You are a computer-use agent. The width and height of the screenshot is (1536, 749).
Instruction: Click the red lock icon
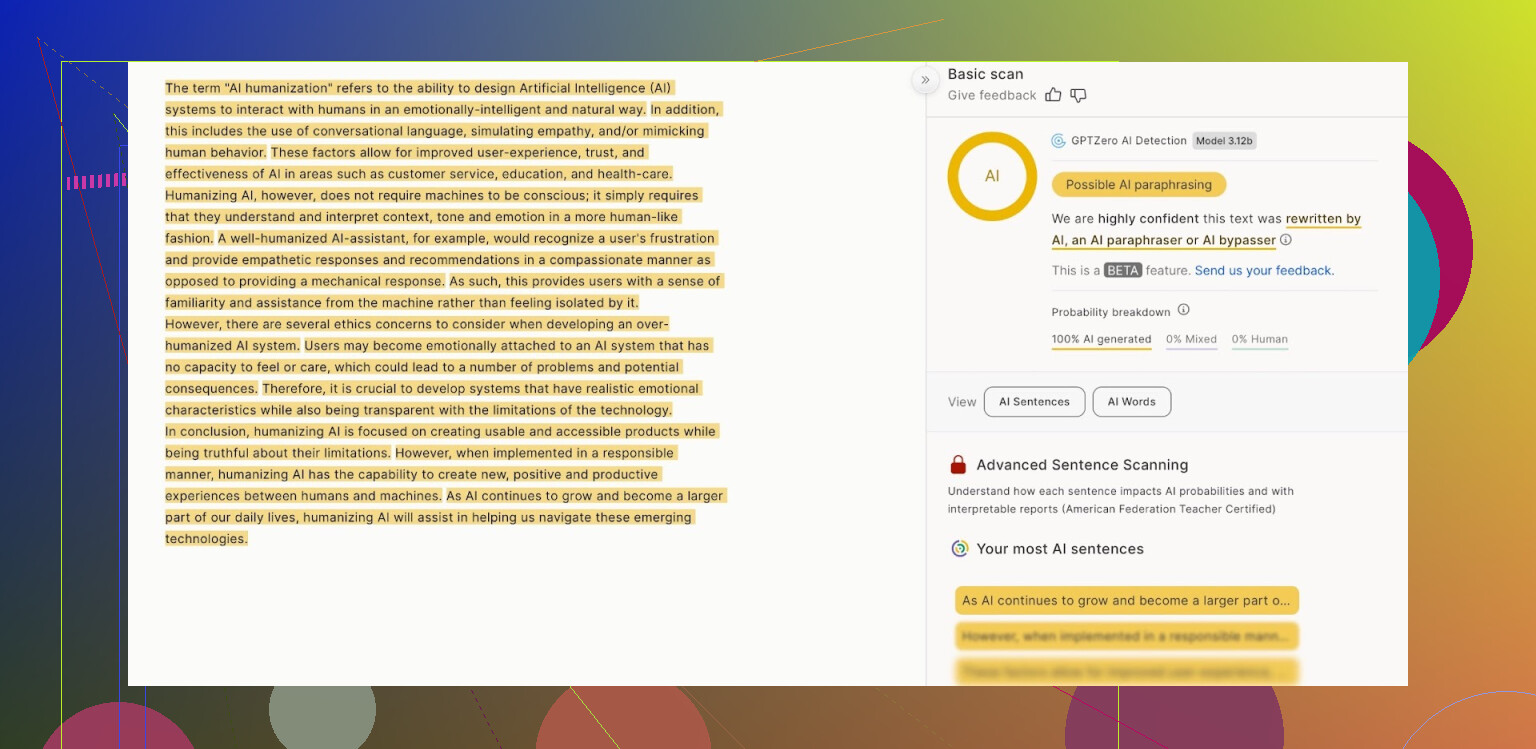tap(958, 465)
